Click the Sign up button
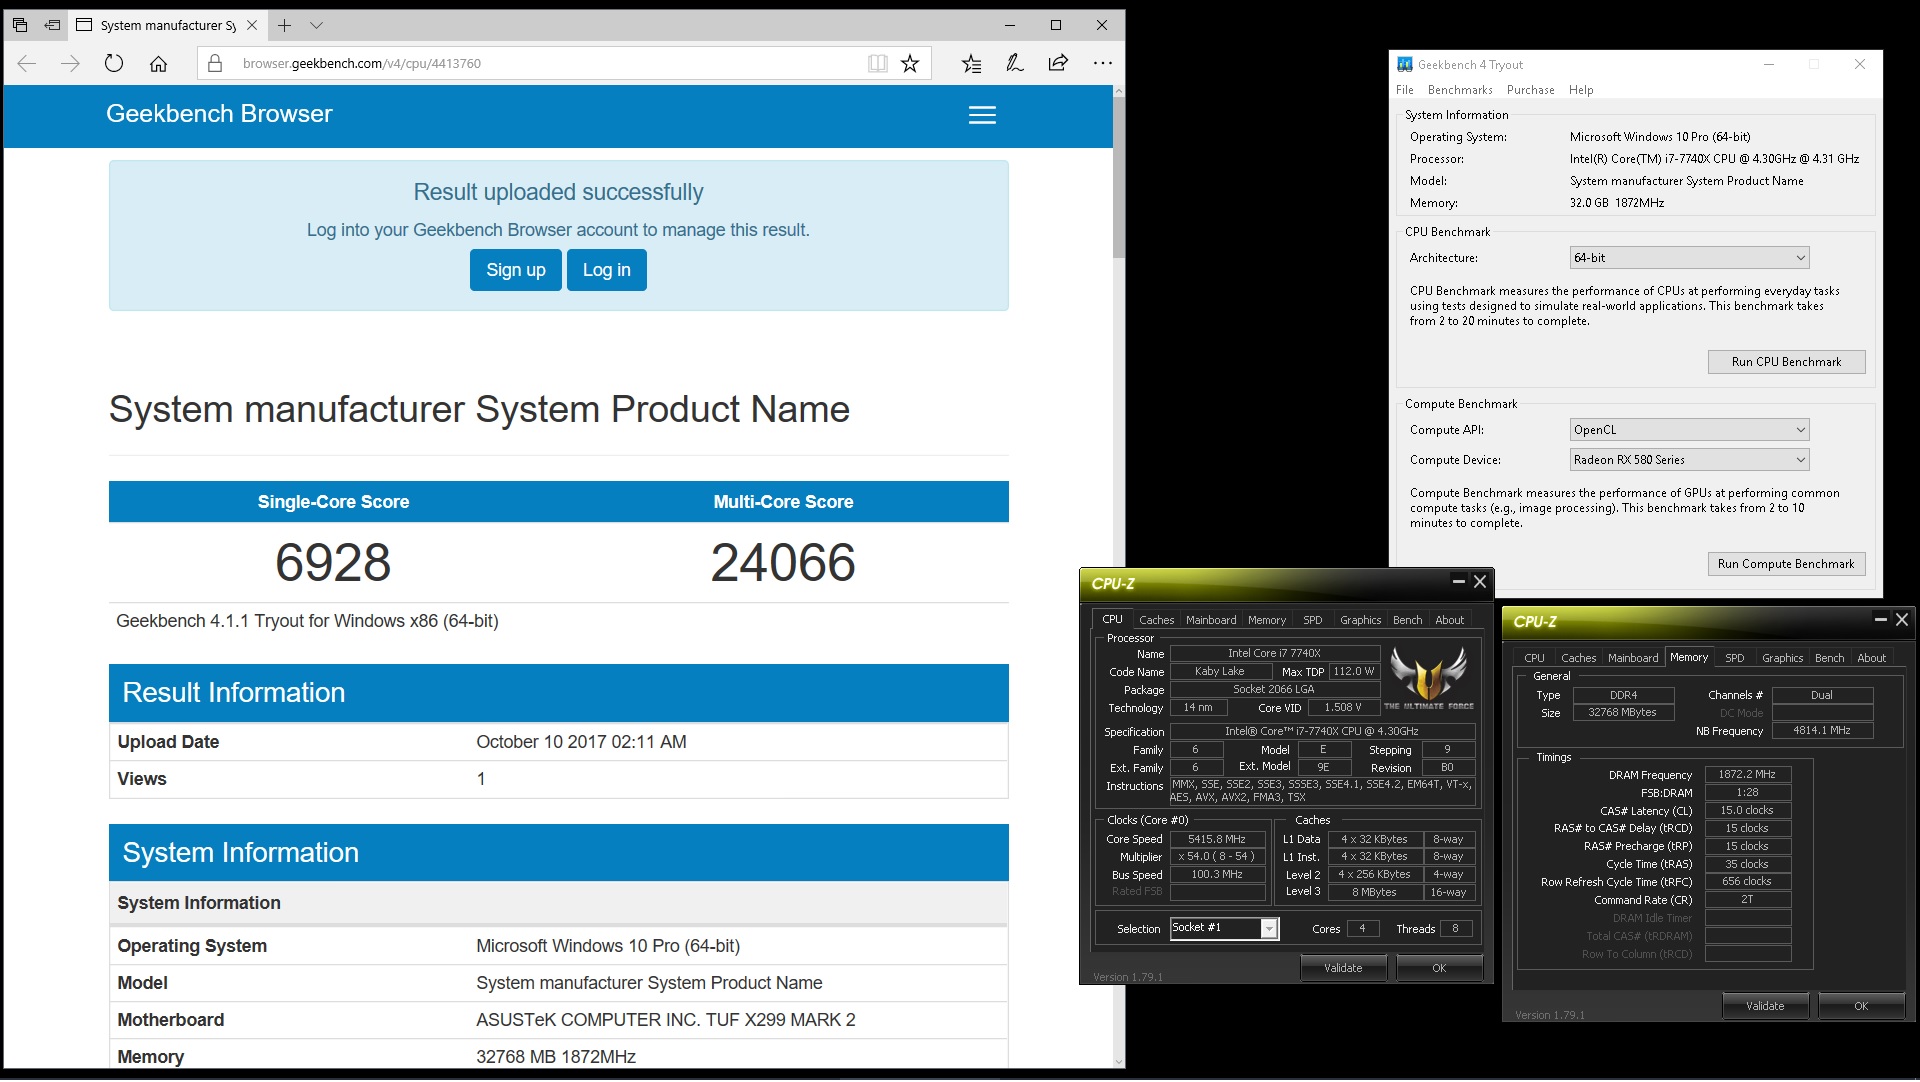Viewport: 1920px width, 1082px height. pyautogui.click(x=515, y=270)
